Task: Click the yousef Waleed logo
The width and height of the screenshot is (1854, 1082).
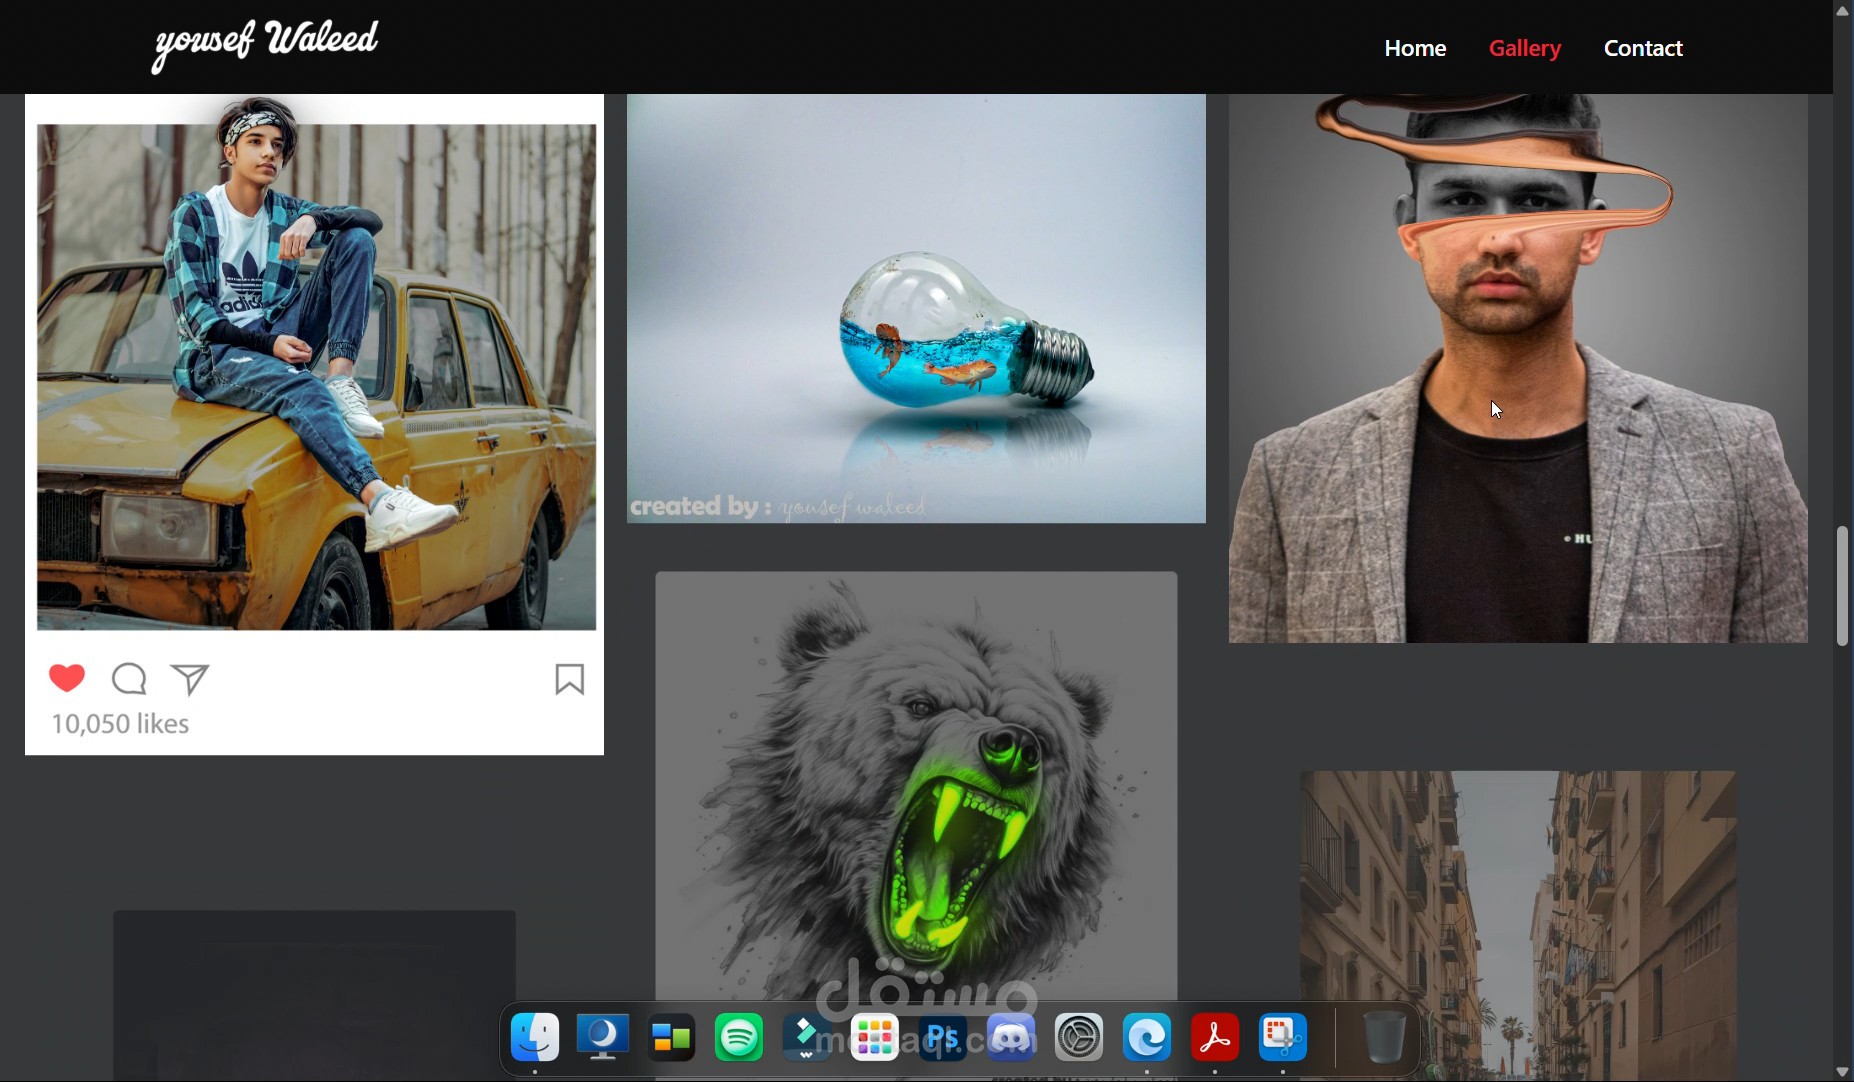Action: point(265,45)
